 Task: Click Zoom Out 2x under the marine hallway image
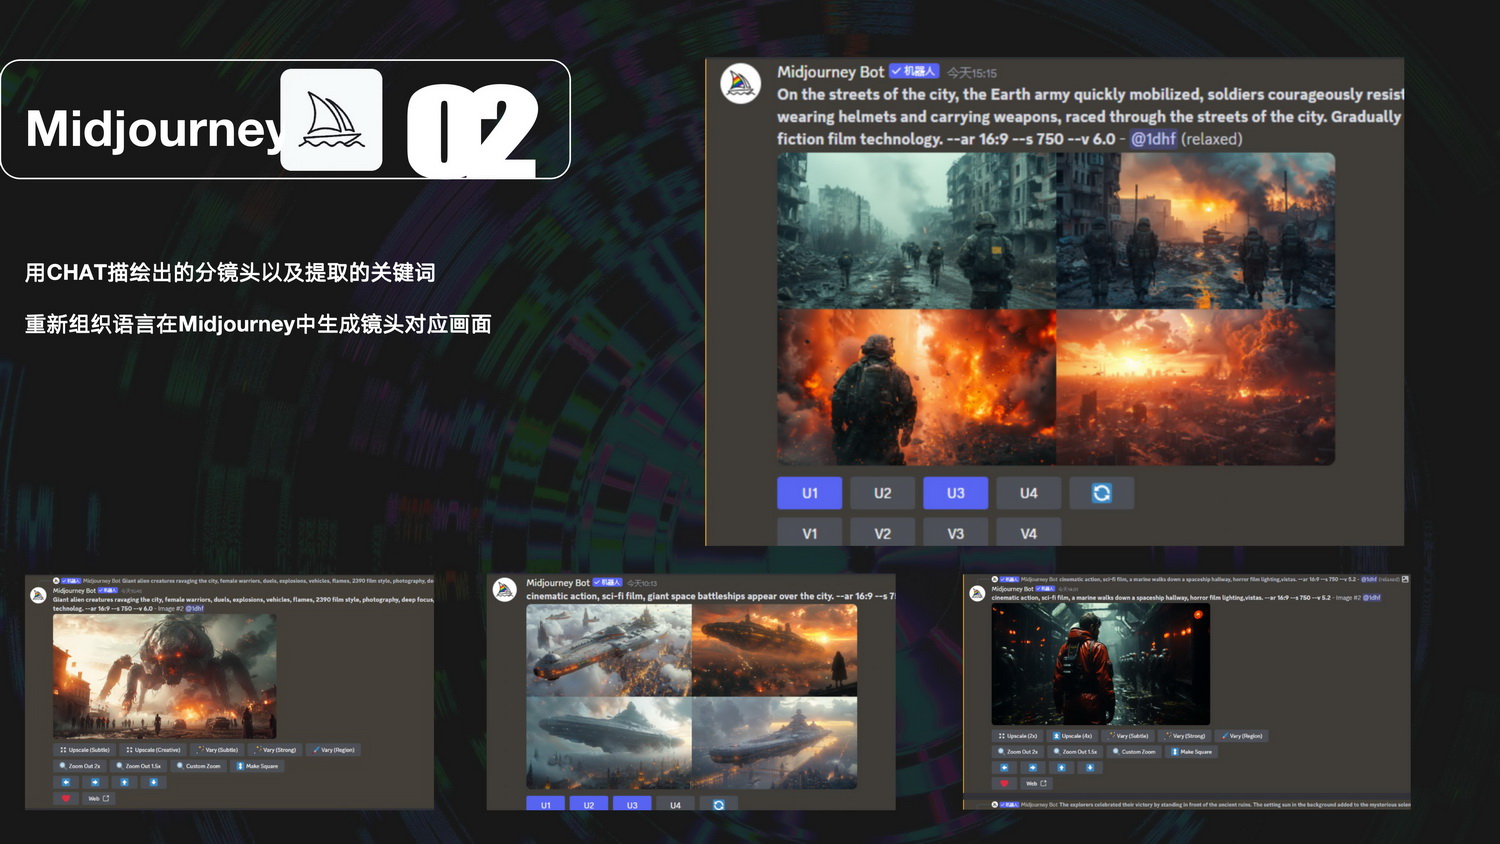[x=1018, y=752]
